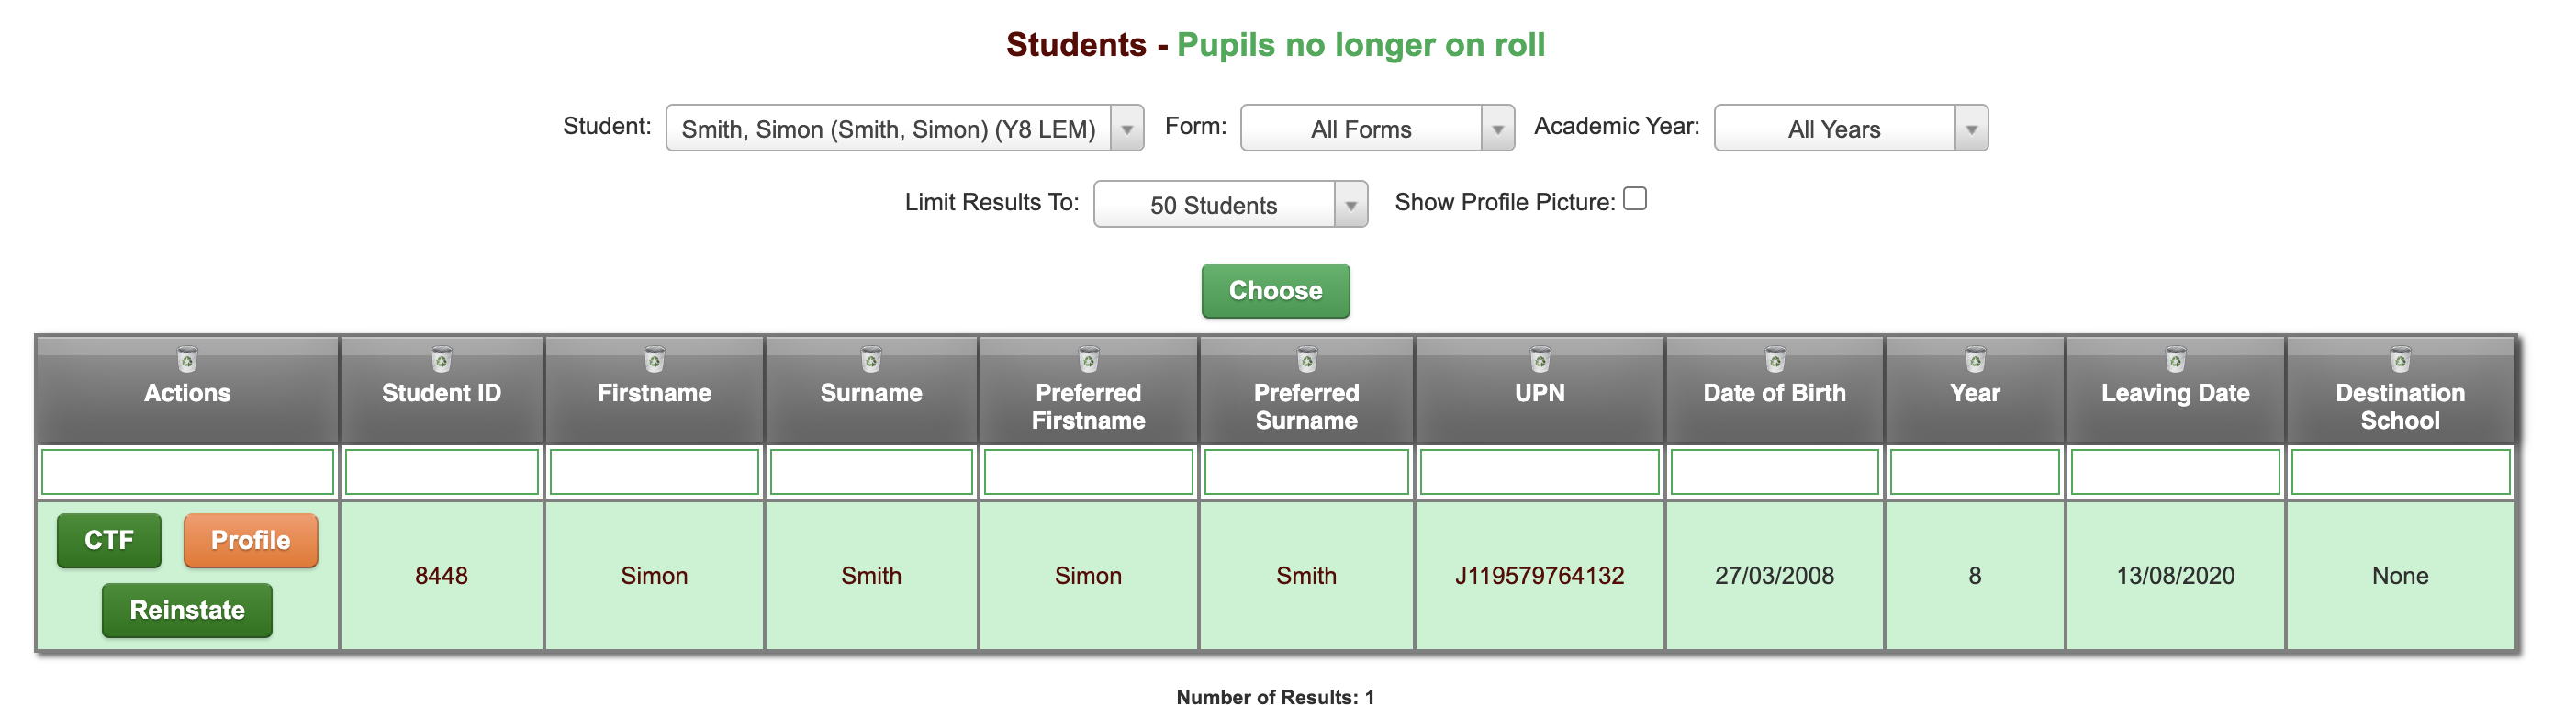Enable Show Profile Picture checkbox
Viewport: 2576px width, 718px height.
[x=1635, y=199]
